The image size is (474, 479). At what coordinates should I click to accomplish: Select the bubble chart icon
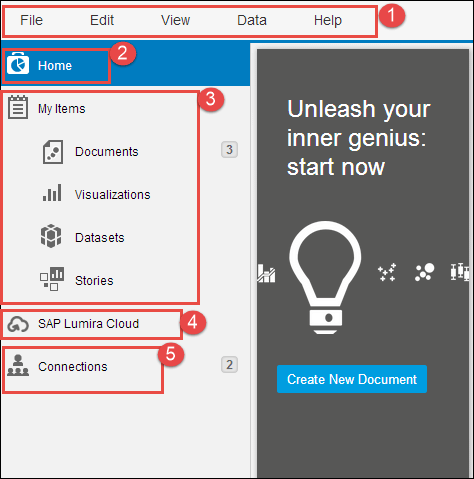click(x=424, y=272)
